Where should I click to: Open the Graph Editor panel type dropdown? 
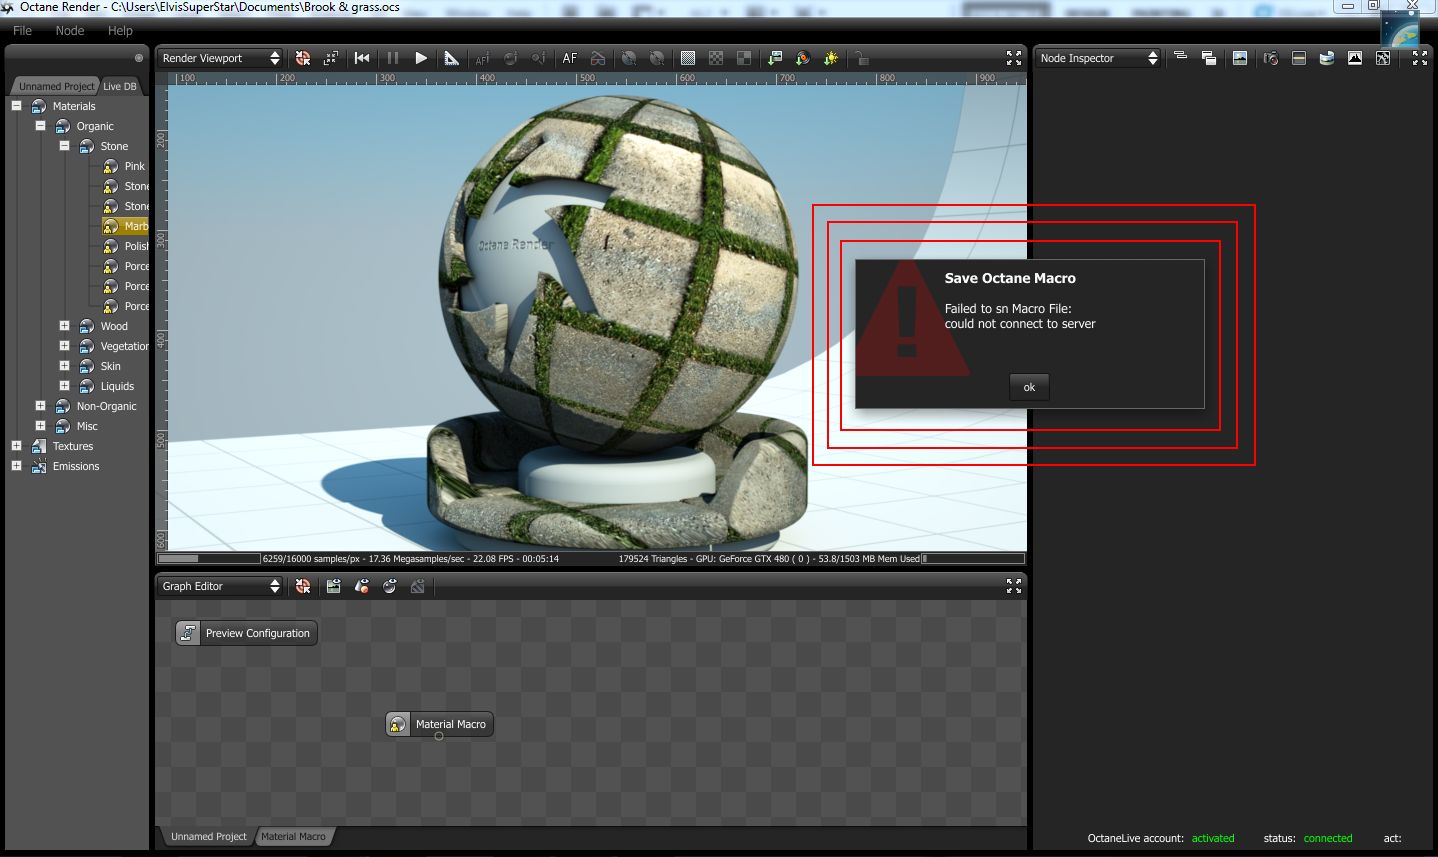click(x=221, y=586)
